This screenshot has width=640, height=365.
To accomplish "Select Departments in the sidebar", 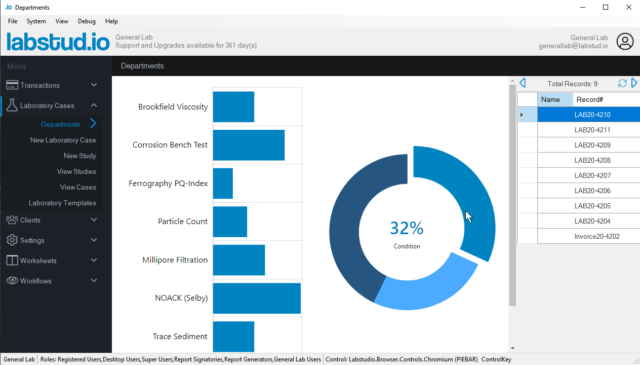I will point(60,125).
